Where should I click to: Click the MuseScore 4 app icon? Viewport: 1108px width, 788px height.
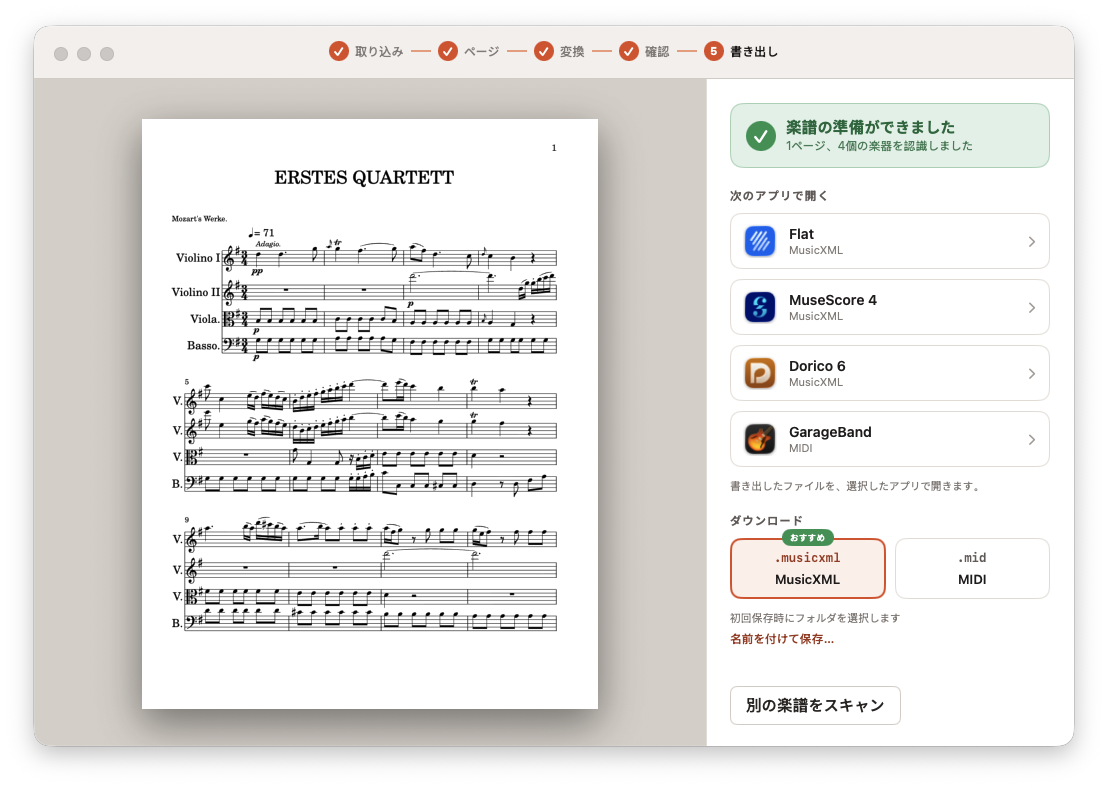point(760,307)
